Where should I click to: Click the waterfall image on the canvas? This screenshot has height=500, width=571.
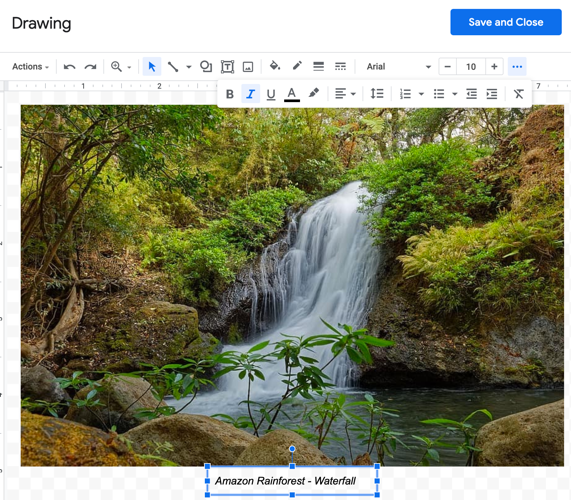pyautogui.click(x=292, y=286)
